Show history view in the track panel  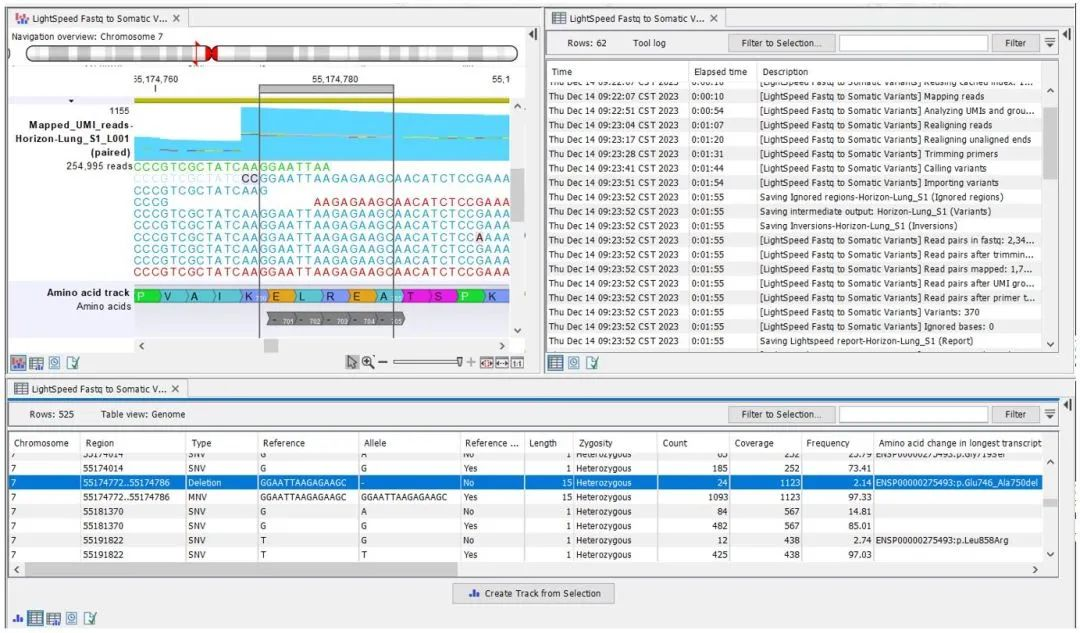tap(54, 363)
